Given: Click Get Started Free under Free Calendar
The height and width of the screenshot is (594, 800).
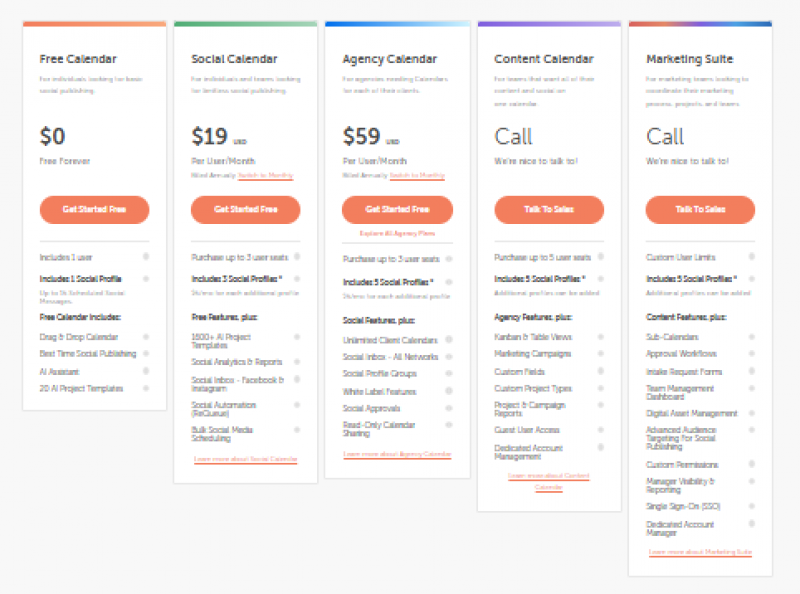Looking at the screenshot, I should click(x=94, y=210).
